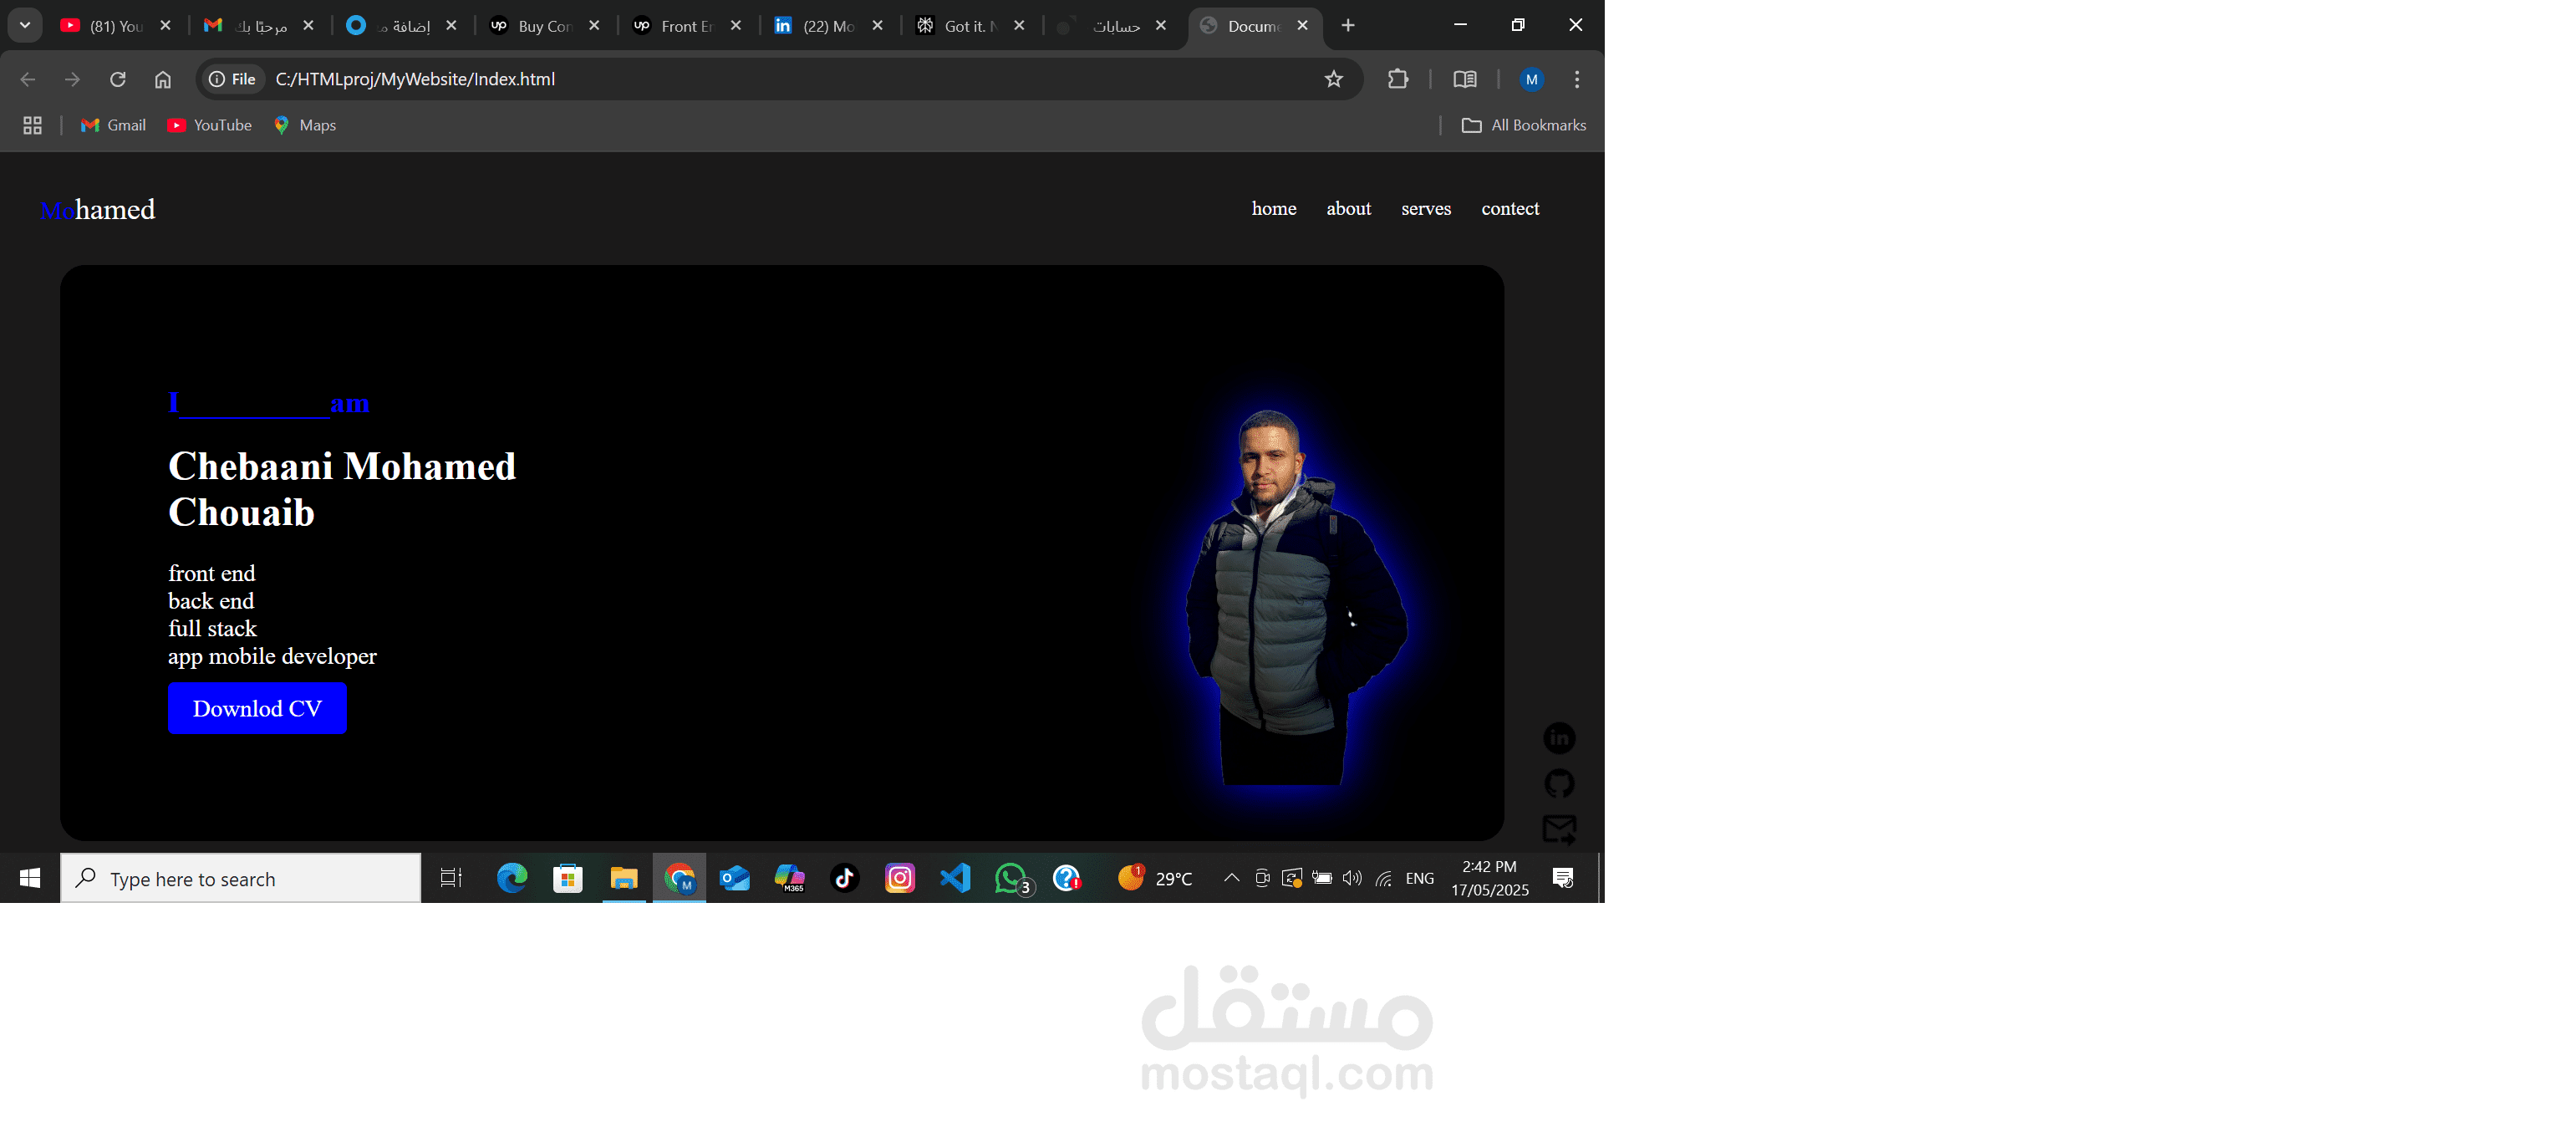
Task: Open YouTube bookmark
Action: click(x=209, y=125)
